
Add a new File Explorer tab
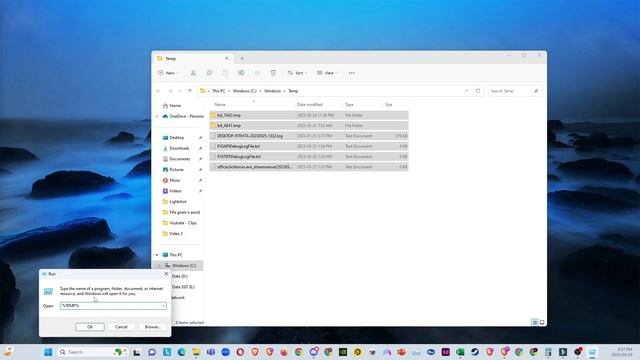(x=242, y=58)
